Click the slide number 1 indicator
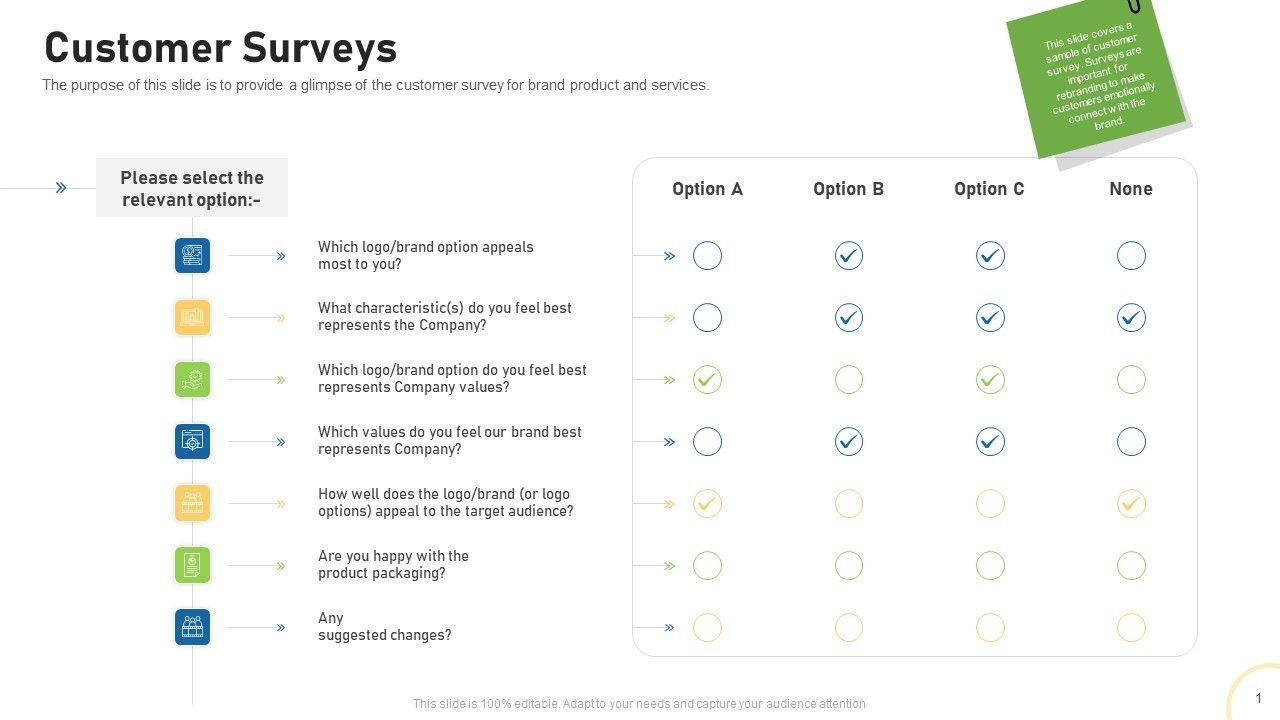Image resolution: width=1280 pixels, height=720 pixels. tap(1258, 699)
